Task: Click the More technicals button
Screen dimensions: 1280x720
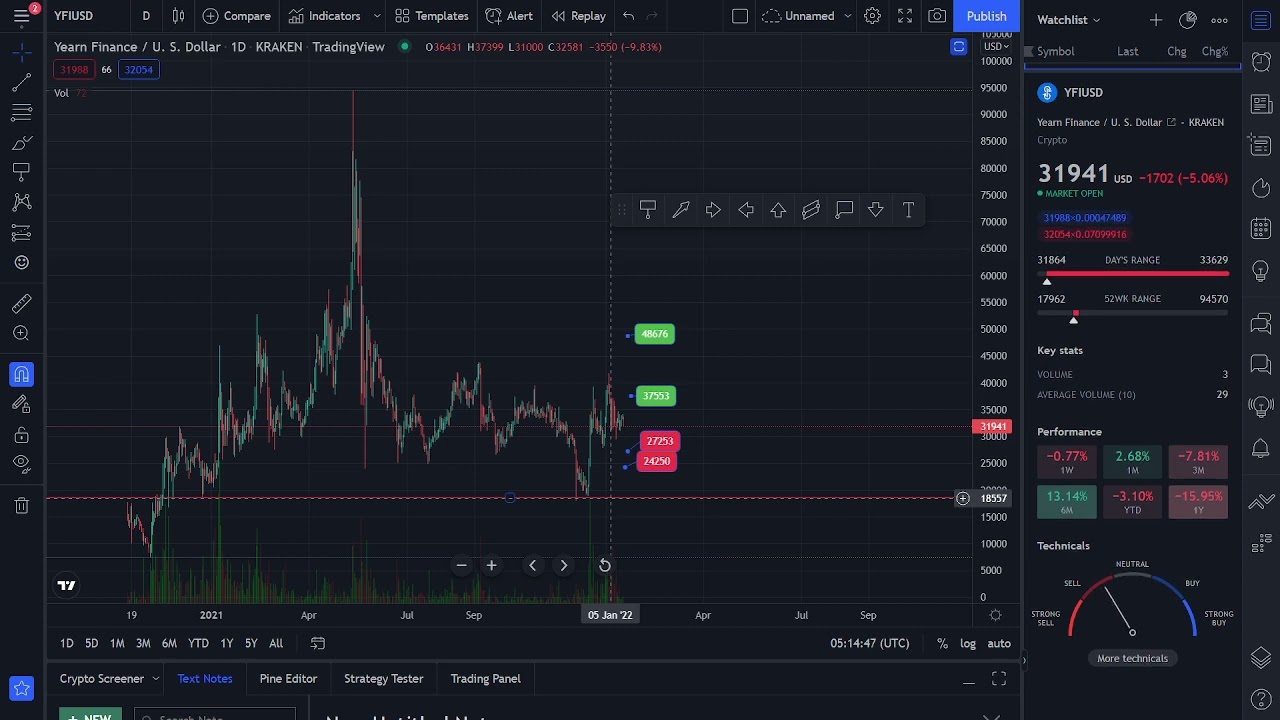Action: pyautogui.click(x=1132, y=658)
